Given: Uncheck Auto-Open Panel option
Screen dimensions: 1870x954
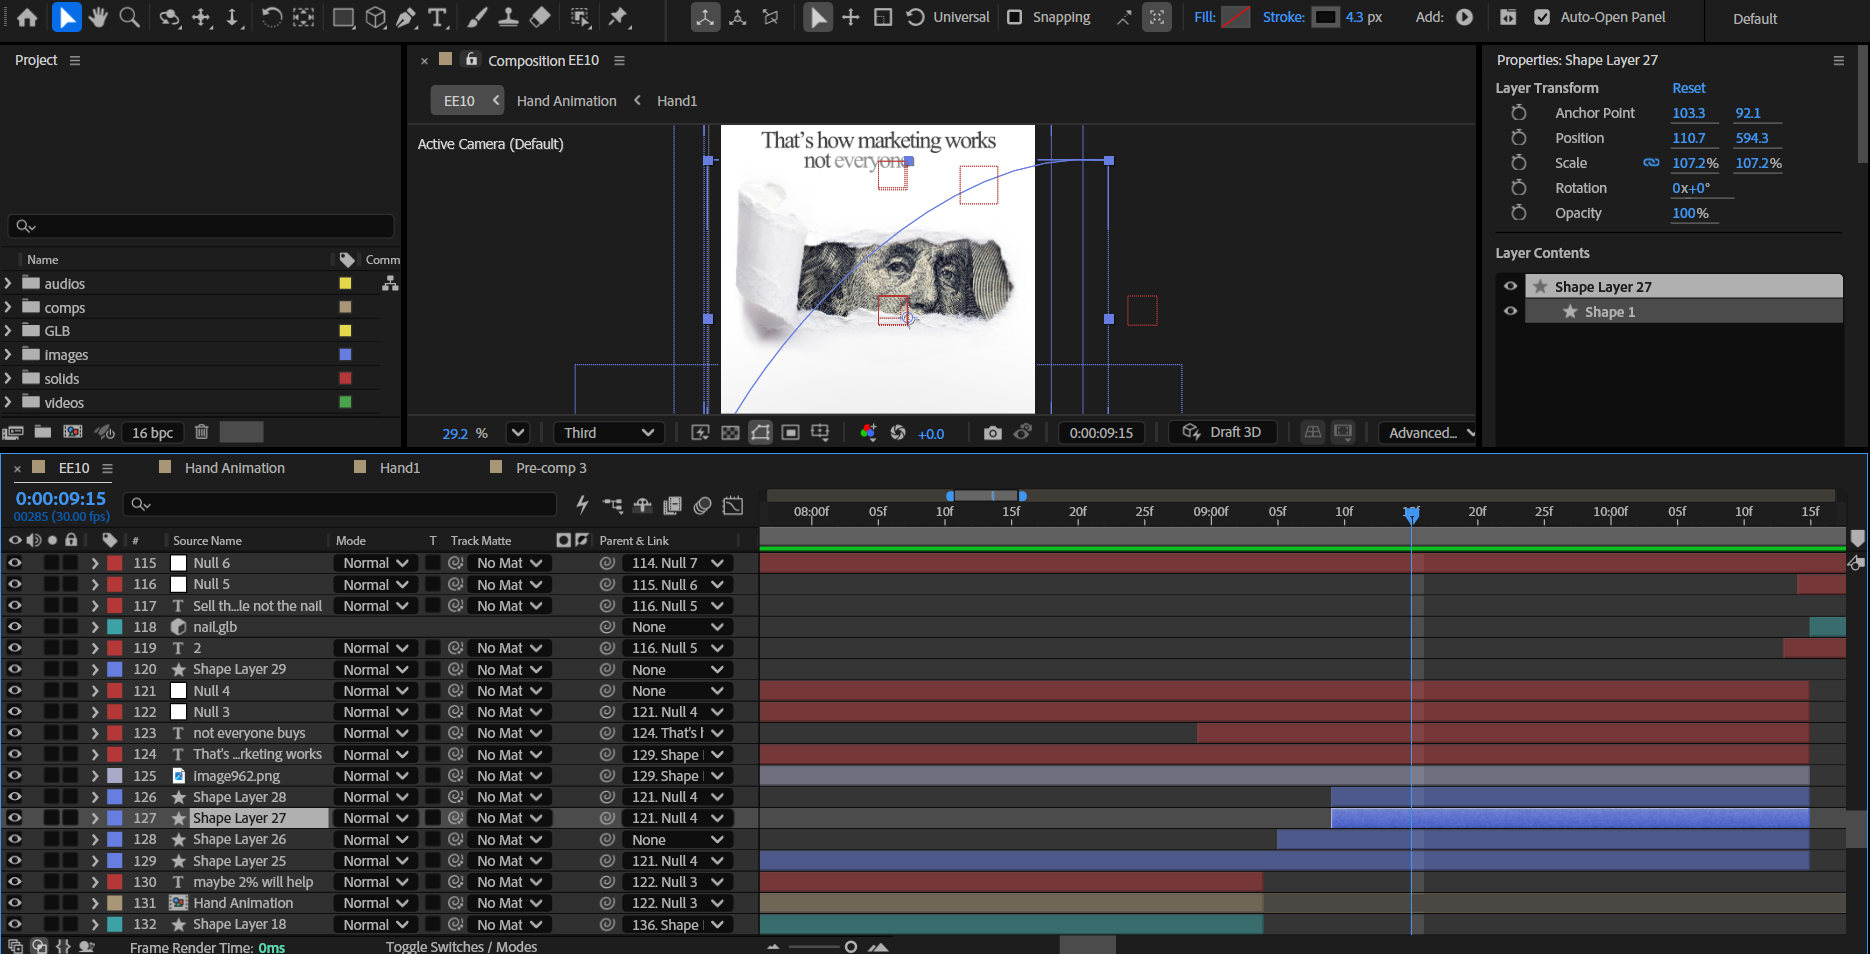Looking at the screenshot, I should pyautogui.click(x=1542, y=17).
